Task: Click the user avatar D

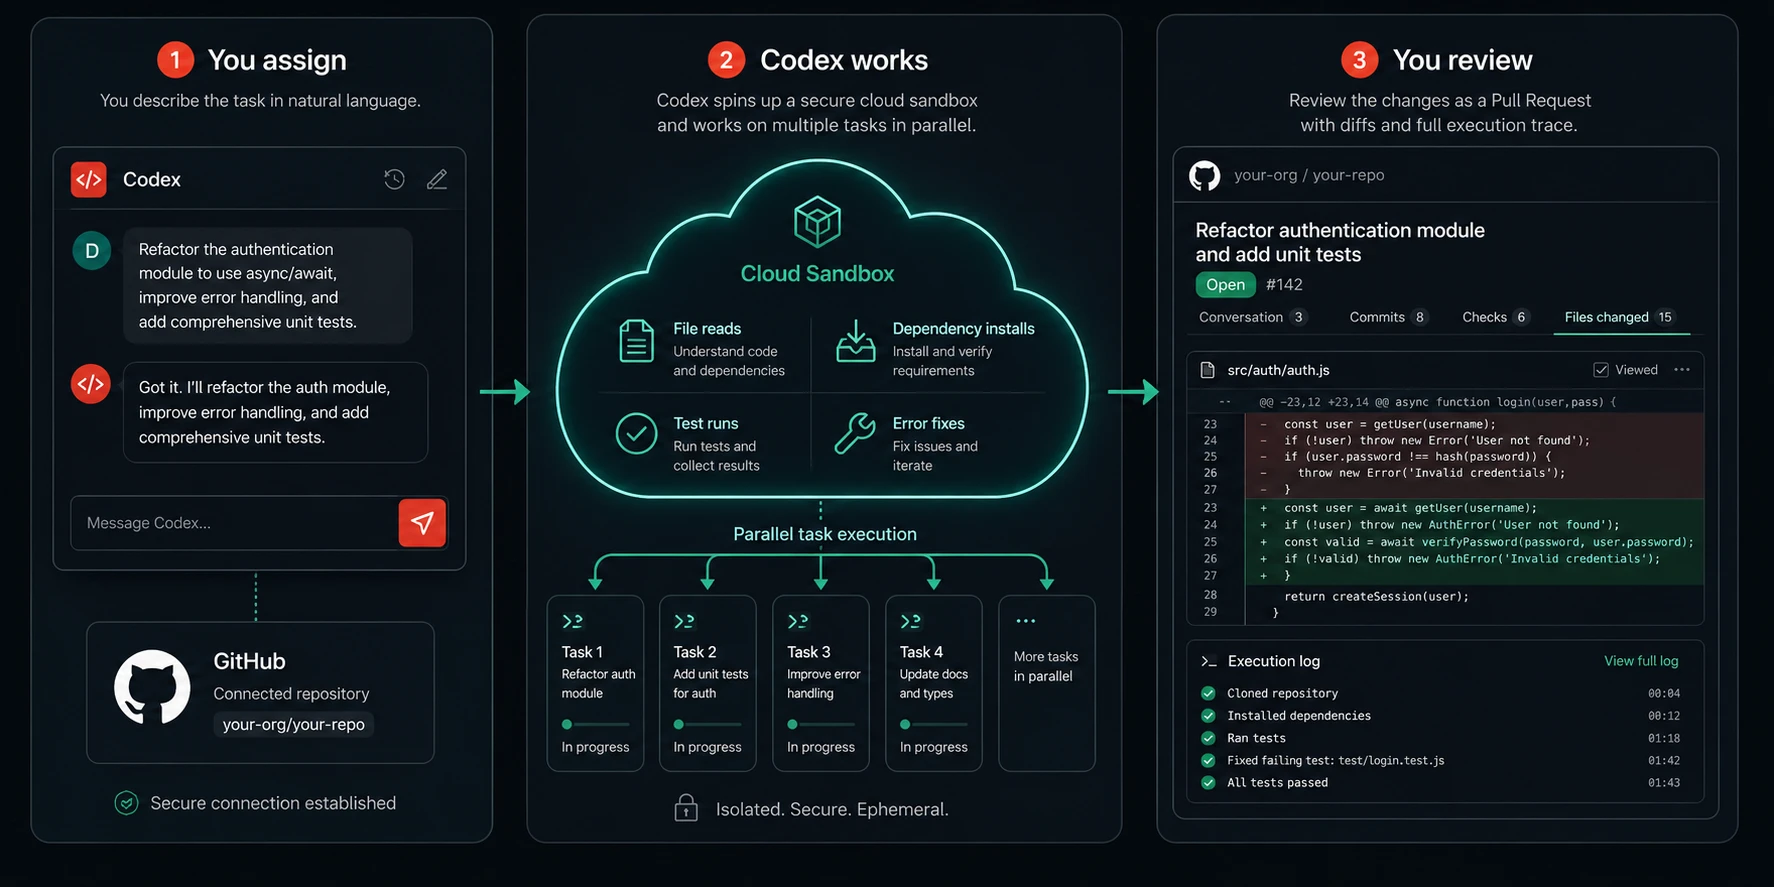Action: 92,250
